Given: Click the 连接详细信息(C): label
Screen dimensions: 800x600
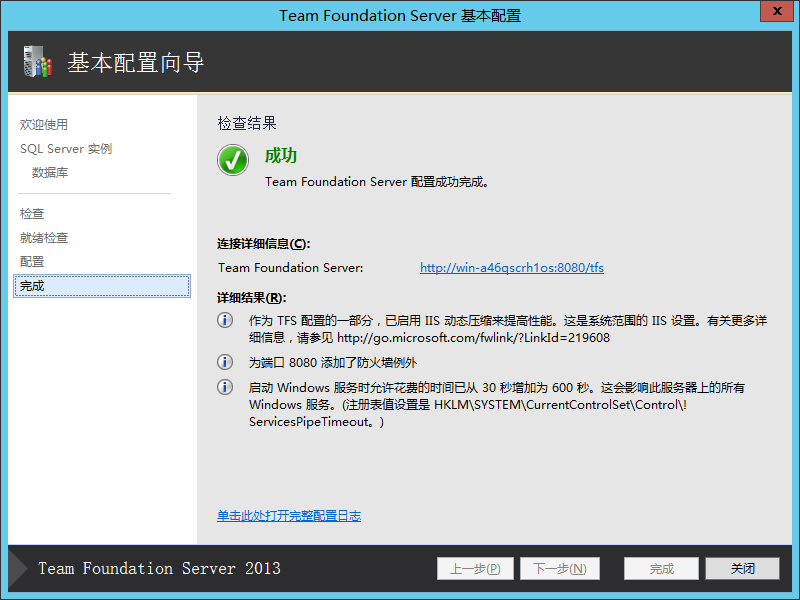Looking at the screenshot, I should (263, 244).
